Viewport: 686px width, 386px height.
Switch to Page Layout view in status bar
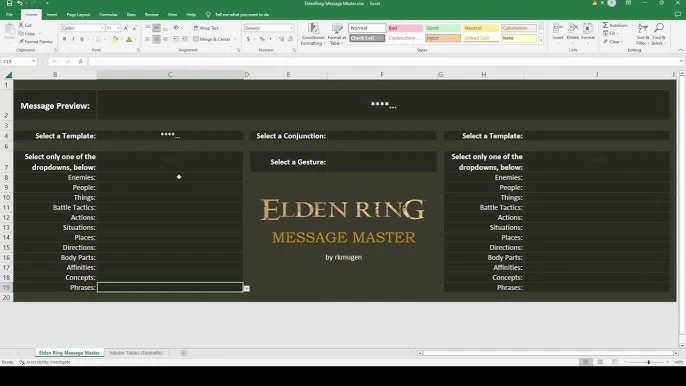click(x=600, y=362)
